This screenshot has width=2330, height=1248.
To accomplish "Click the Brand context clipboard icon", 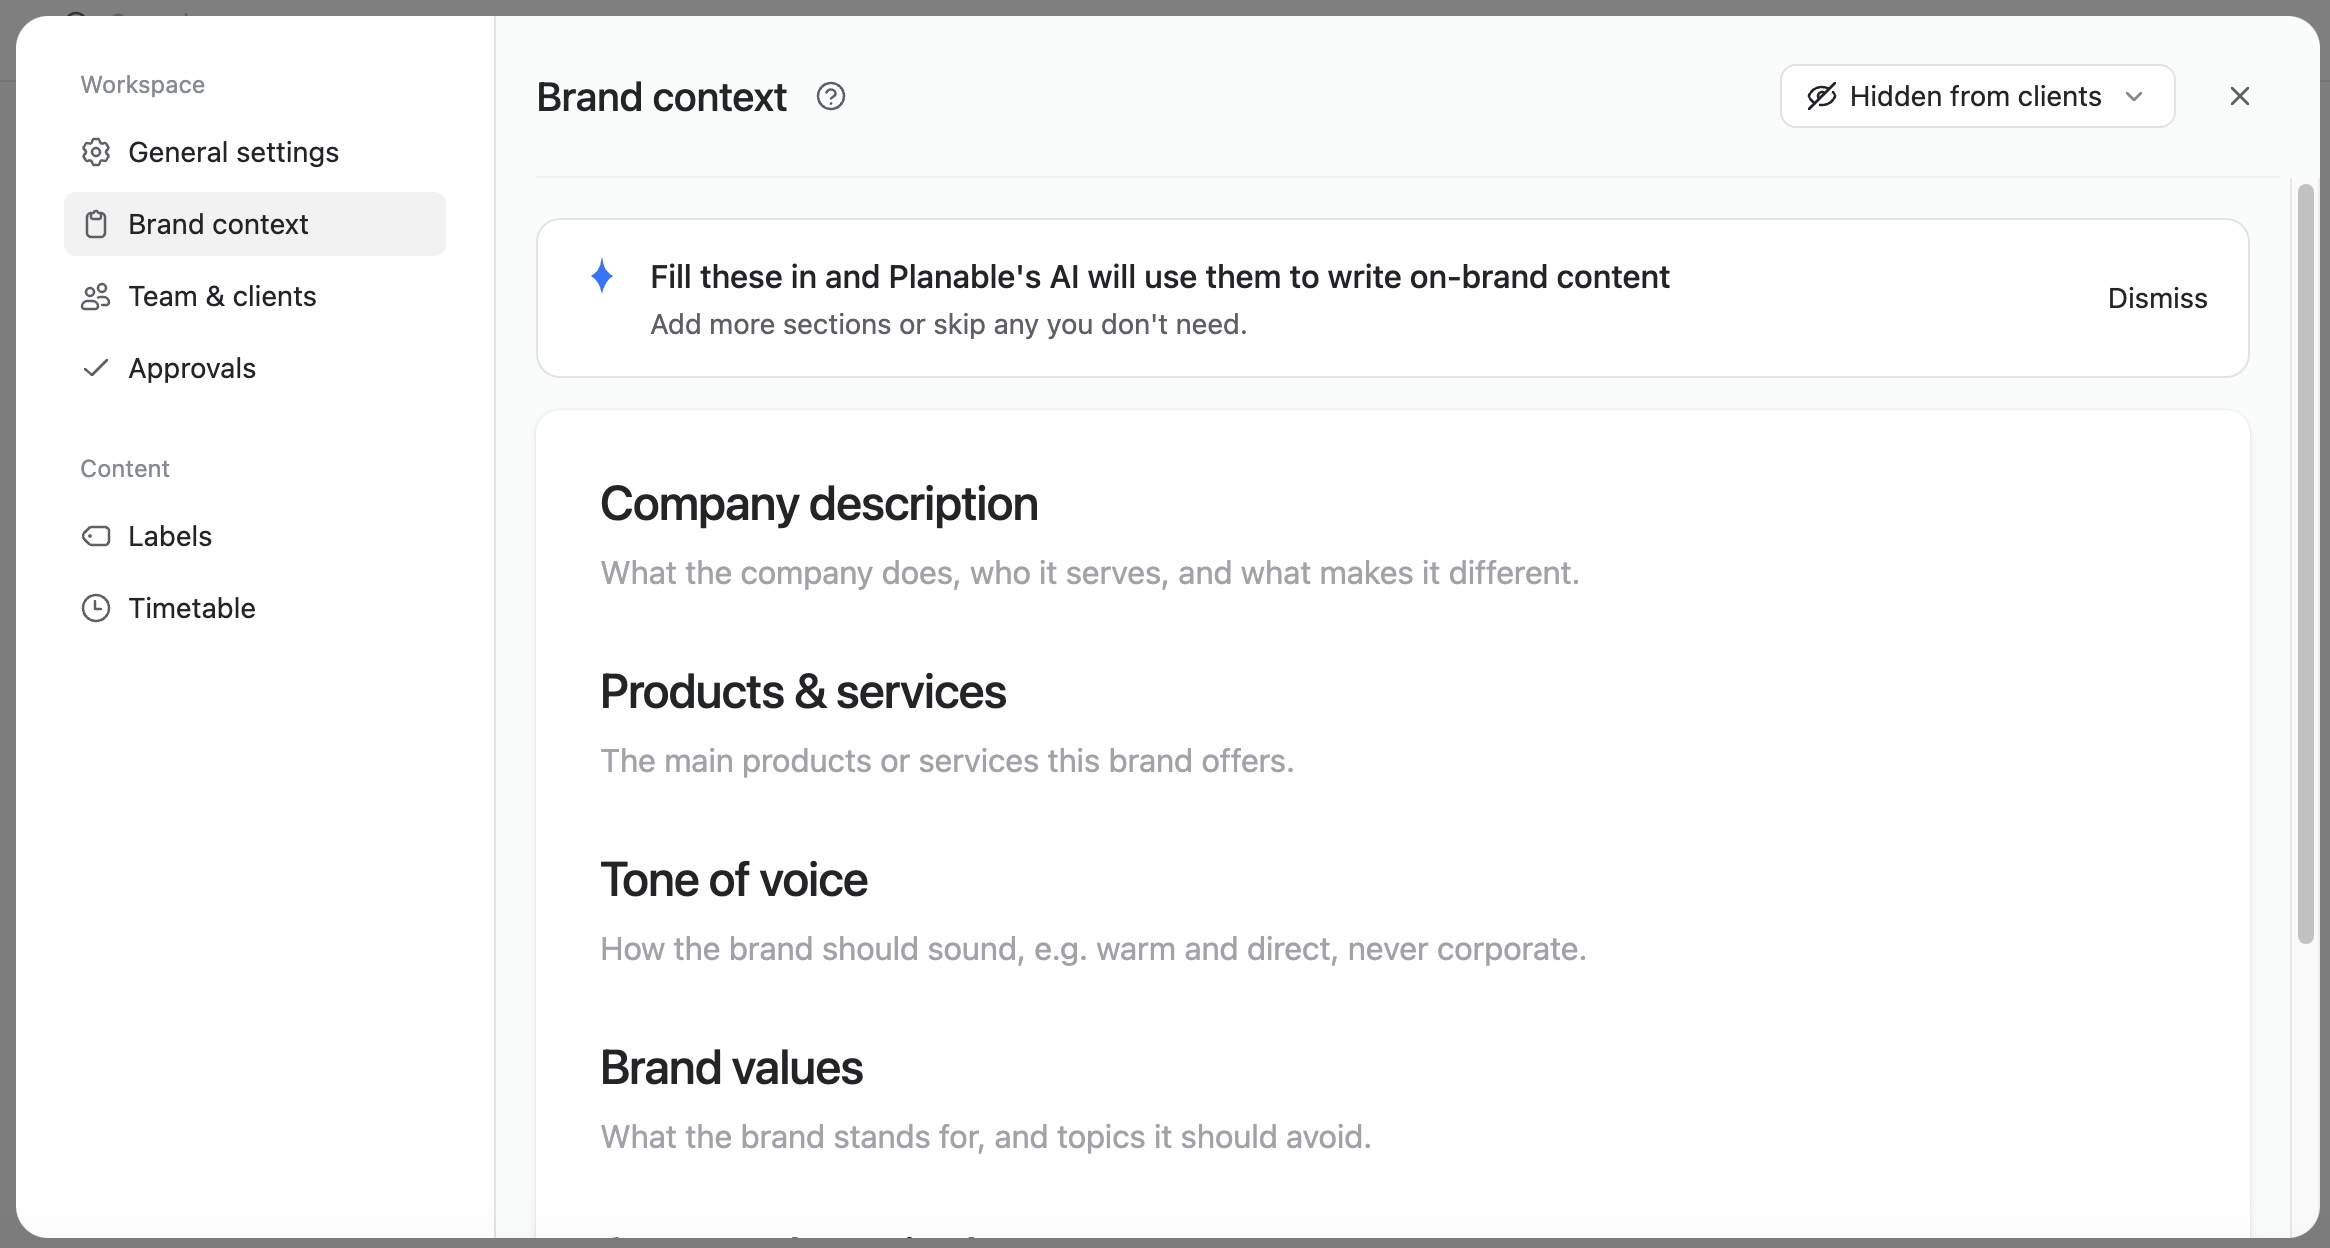I will pos(96,224).
